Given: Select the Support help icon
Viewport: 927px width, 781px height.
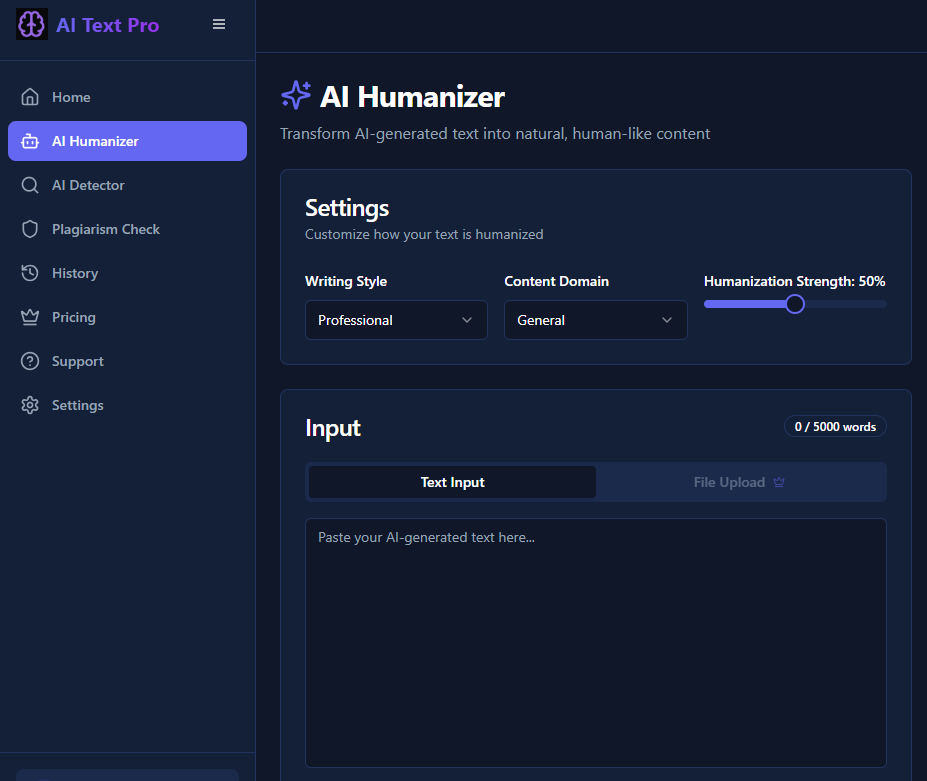Looking at the screenshot, I should [x=30, y=360].
